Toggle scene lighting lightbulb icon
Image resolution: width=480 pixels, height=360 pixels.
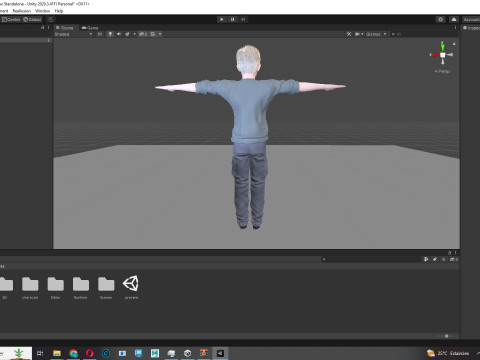click(x=110, y=34)
